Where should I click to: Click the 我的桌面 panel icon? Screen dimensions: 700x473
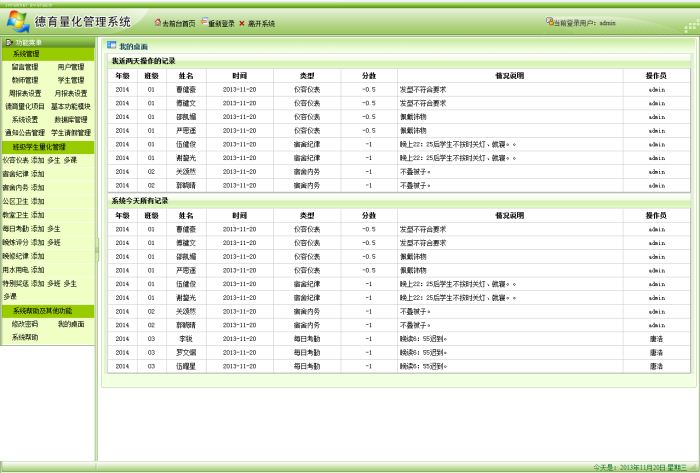[112, 46]
